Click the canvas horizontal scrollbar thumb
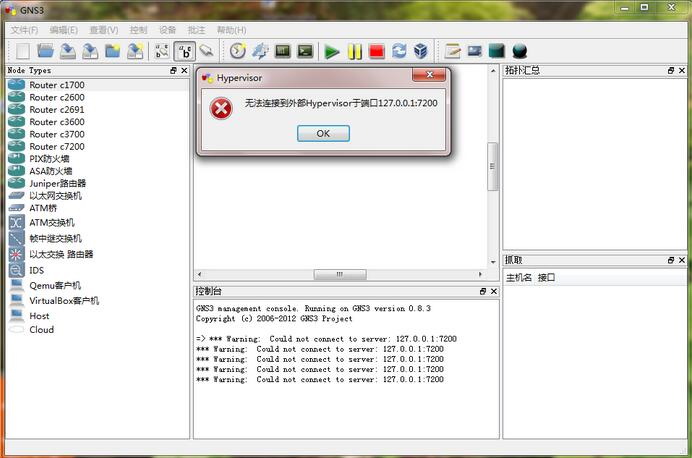This screenshot has height=458, width=692. tap(340, 274)
